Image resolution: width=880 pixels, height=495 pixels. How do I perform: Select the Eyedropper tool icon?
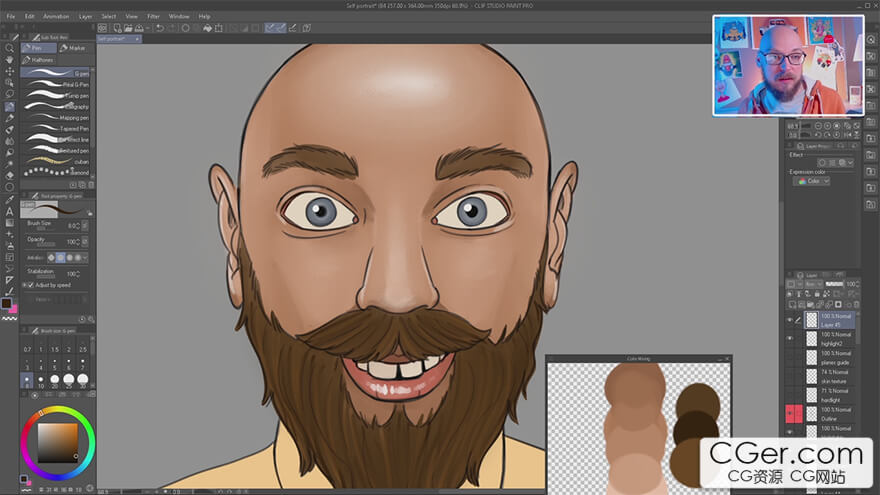[x=10, y=199]
